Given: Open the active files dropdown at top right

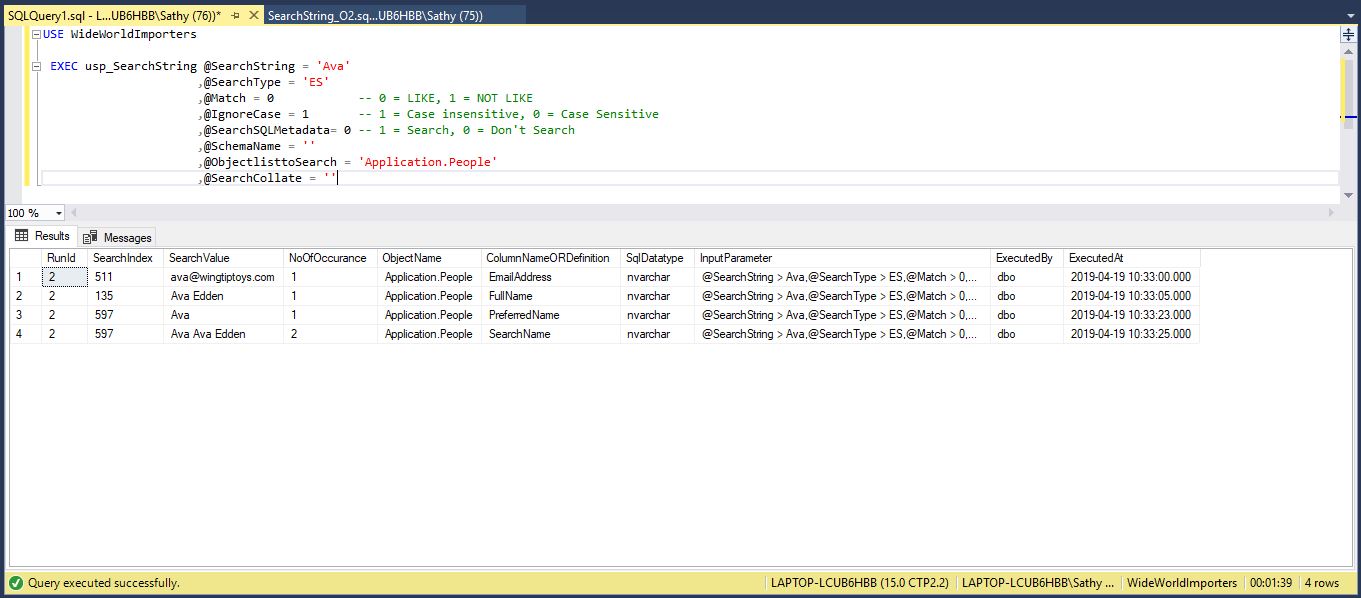Looking at the screenshot, I should point(1350,15).
